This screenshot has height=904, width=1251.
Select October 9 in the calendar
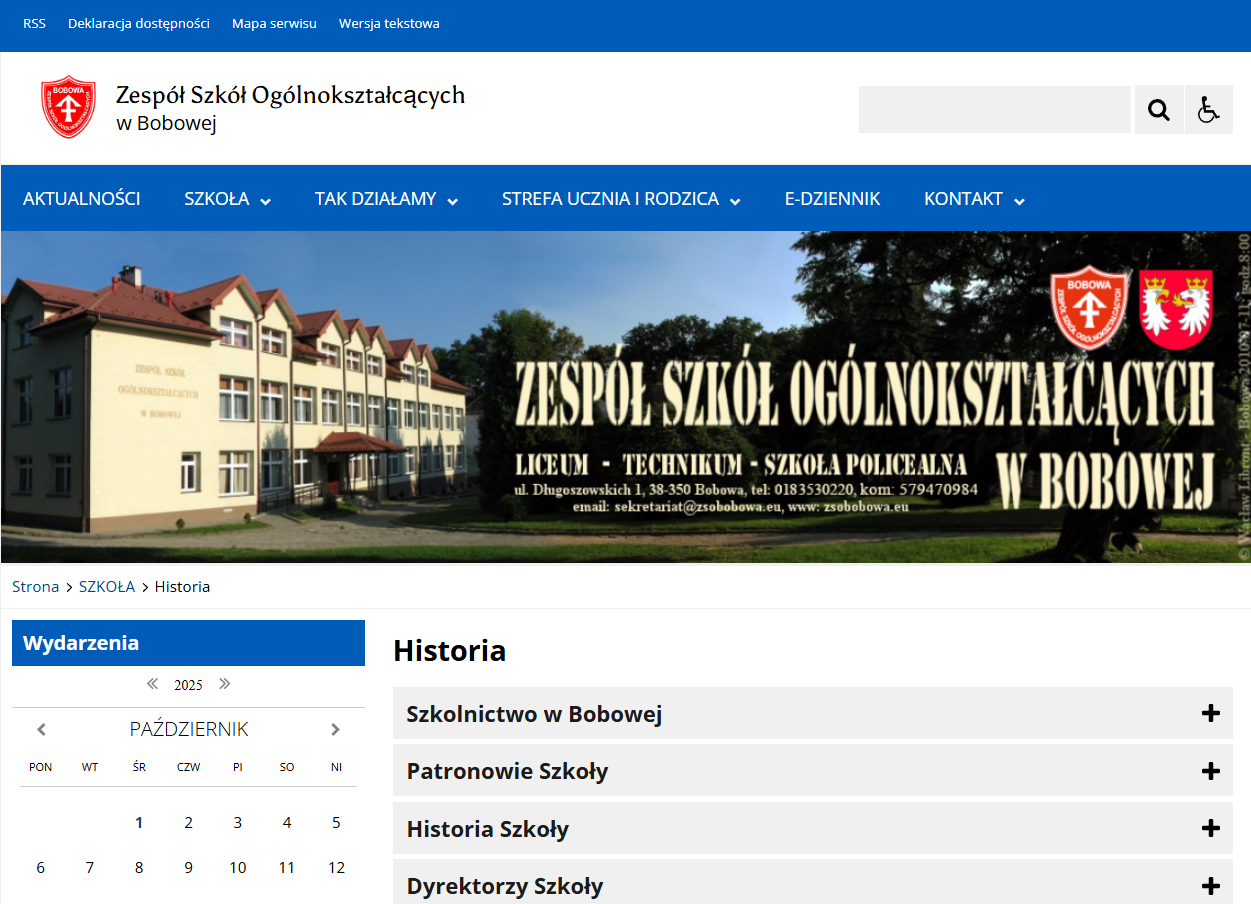point(188,868)
